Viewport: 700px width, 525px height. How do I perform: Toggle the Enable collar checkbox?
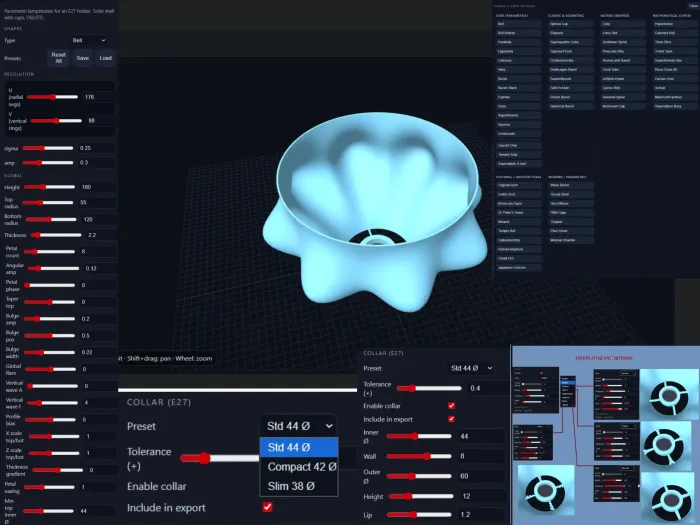point(451,406)
